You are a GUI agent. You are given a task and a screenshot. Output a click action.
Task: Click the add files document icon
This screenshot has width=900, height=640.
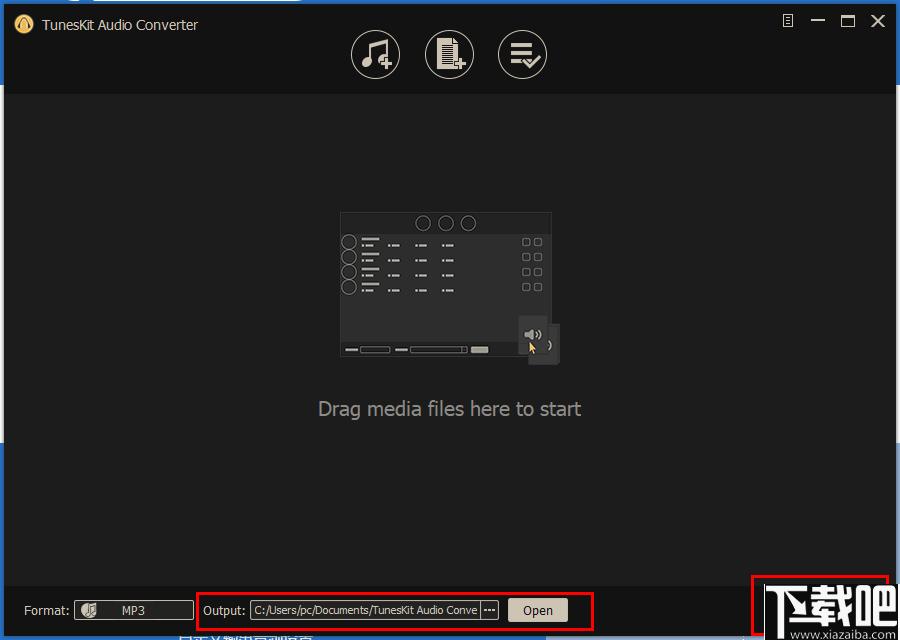point(449,54)
